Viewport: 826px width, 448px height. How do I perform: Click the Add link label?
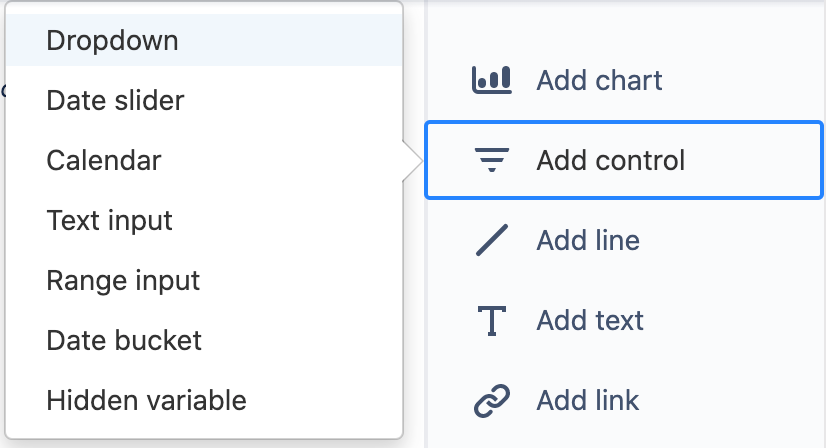pos(588,400)
